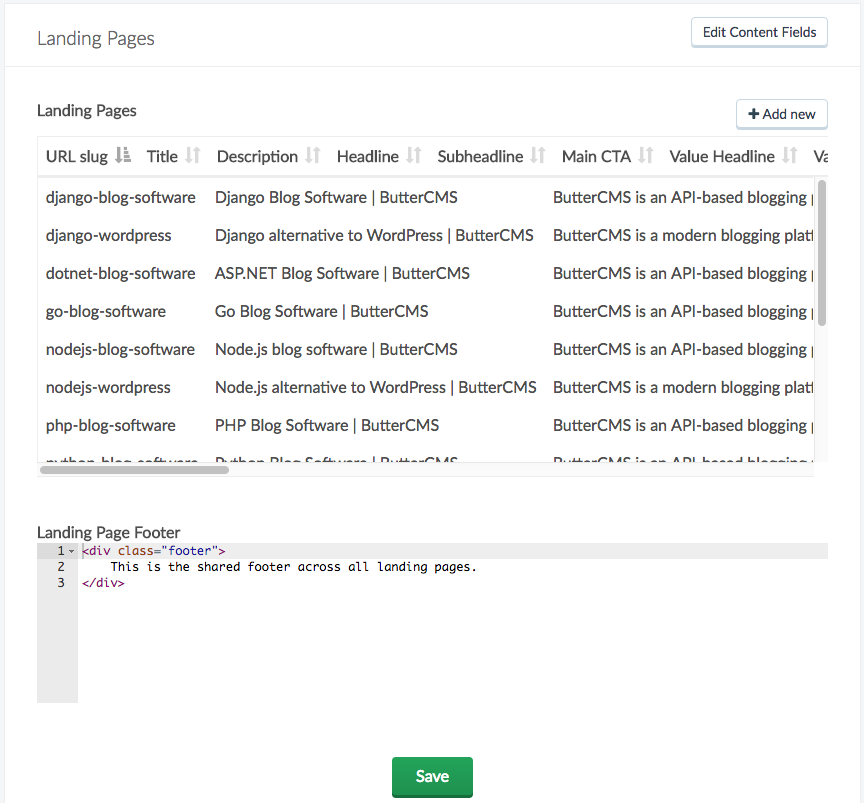Sort table by Subheadline column icon
This screenshot has height=803, width=864.
coord(538,156)
